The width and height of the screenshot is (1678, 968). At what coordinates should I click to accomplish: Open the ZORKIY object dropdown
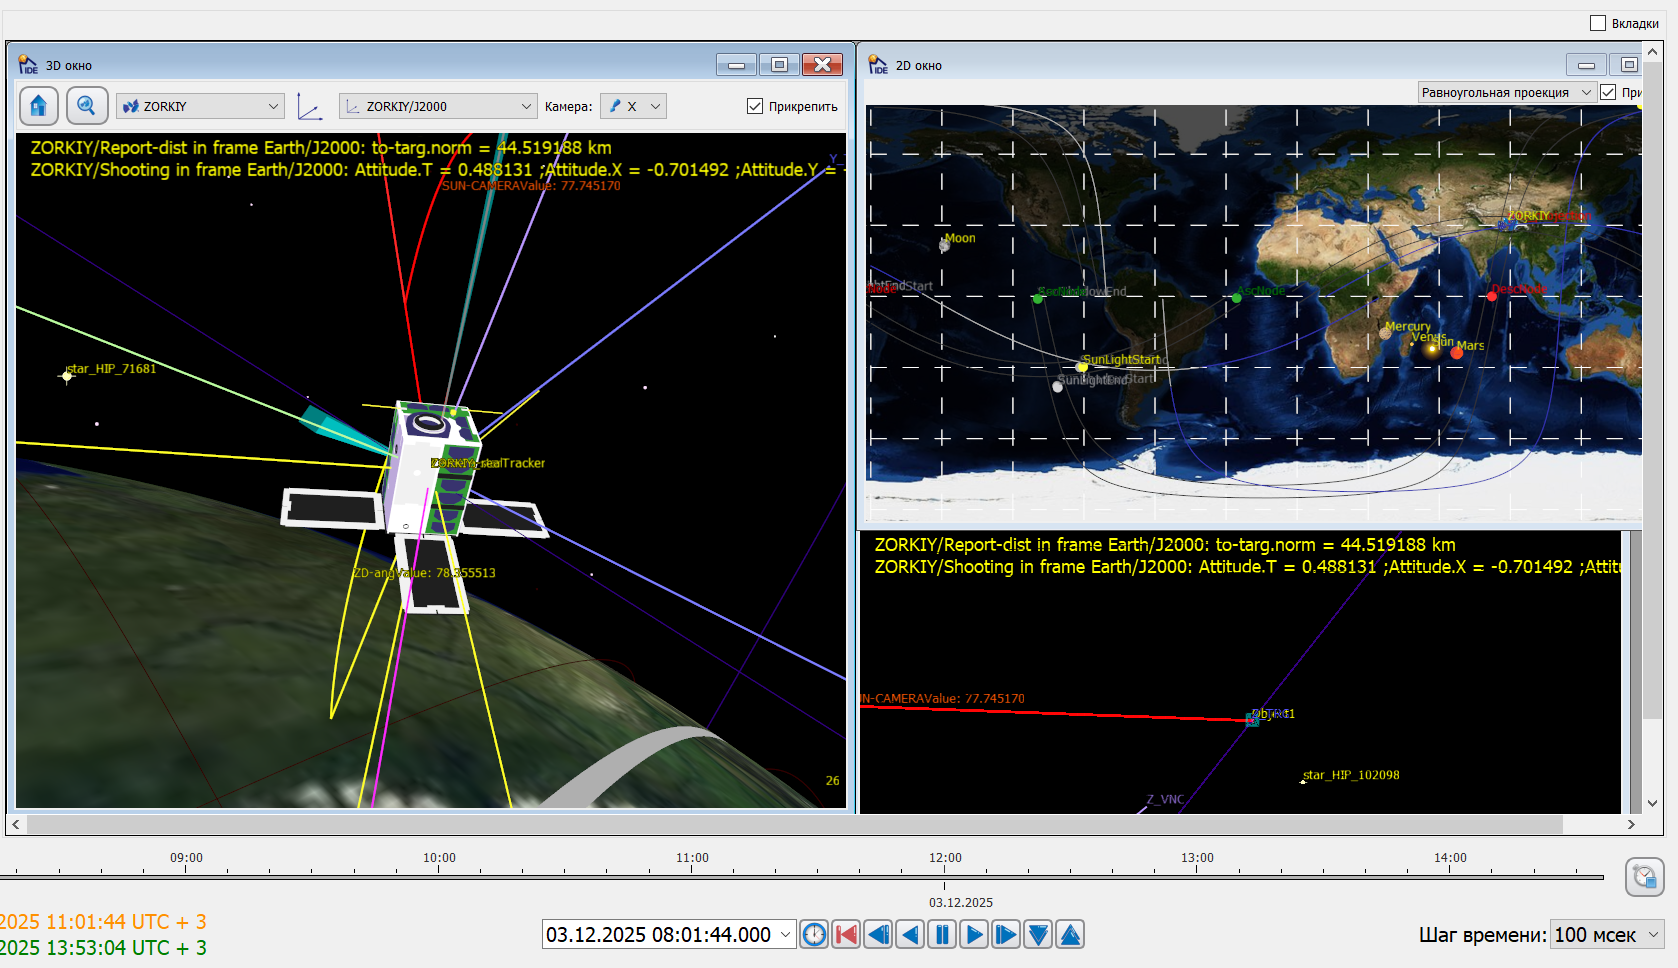pyautogui.click(x=201, y=106)
